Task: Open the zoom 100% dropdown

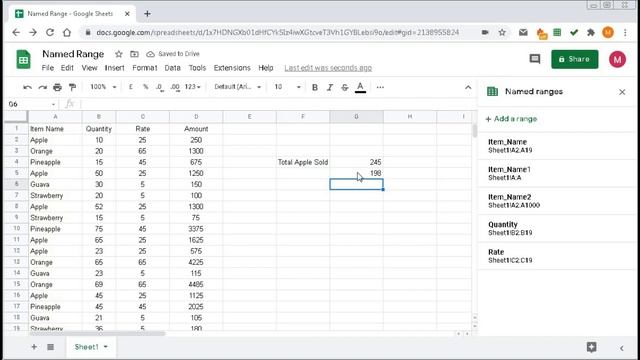Action: 103,87
